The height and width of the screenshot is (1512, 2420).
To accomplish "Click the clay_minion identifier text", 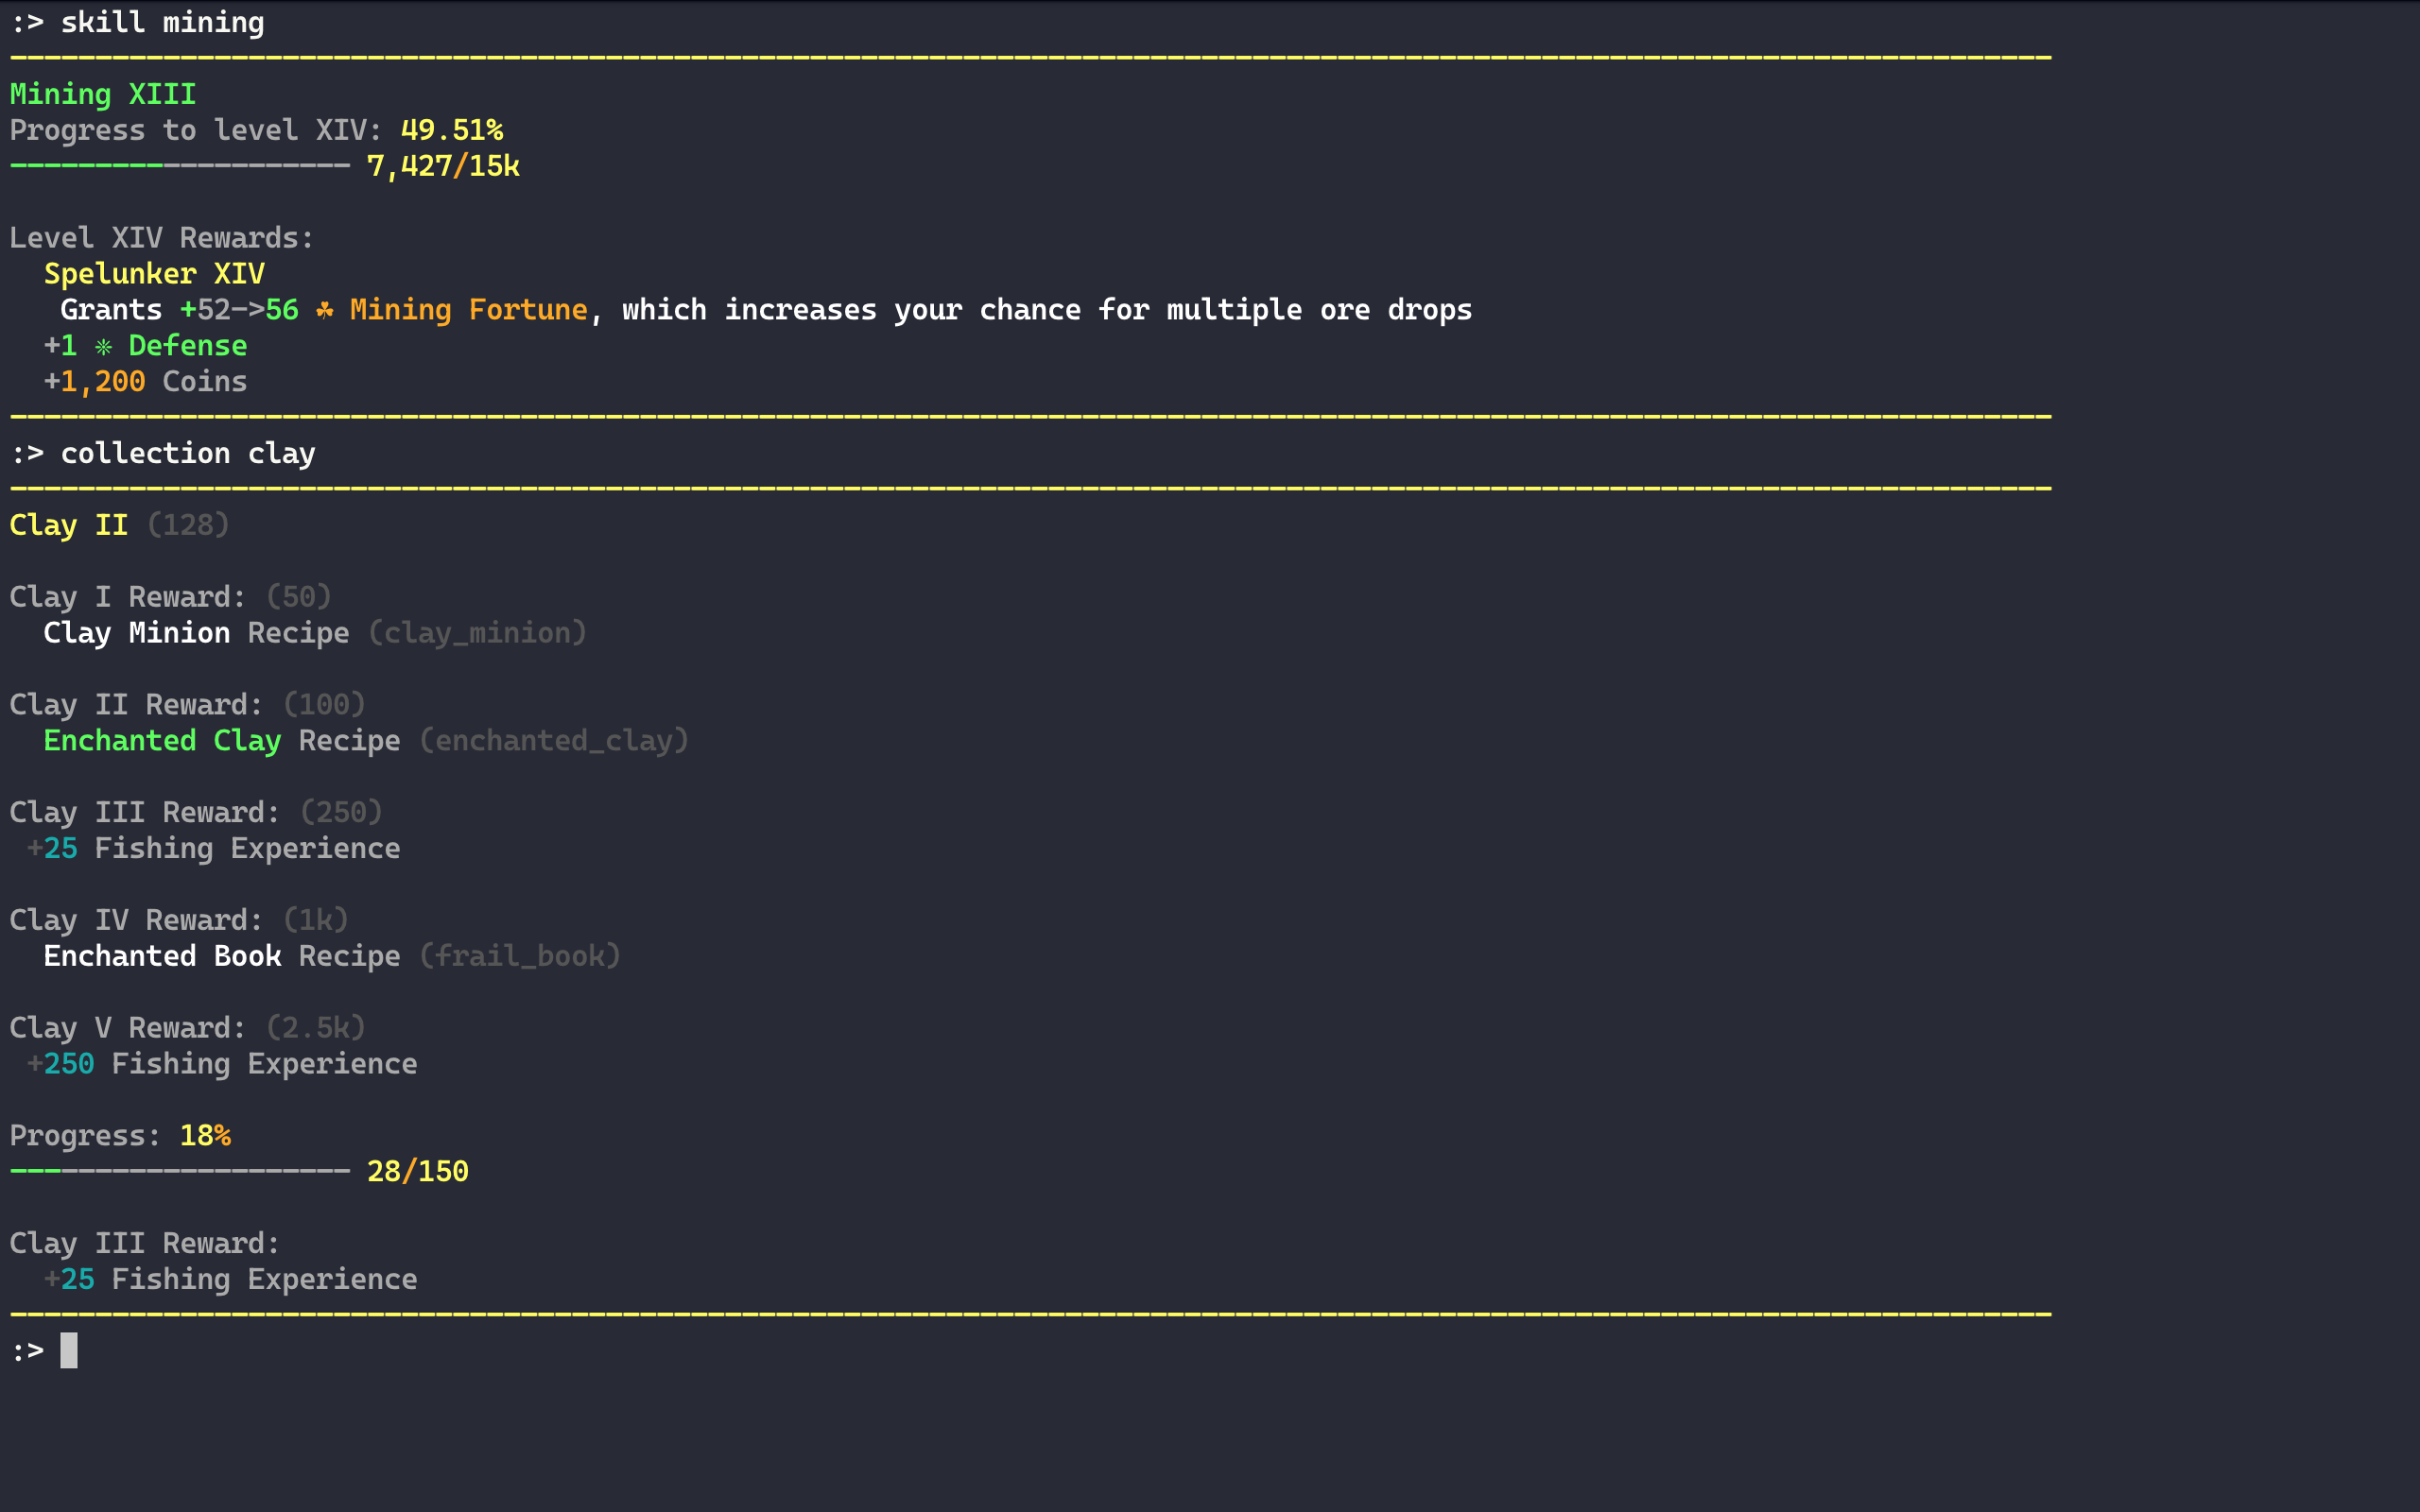I will point(477,633).
